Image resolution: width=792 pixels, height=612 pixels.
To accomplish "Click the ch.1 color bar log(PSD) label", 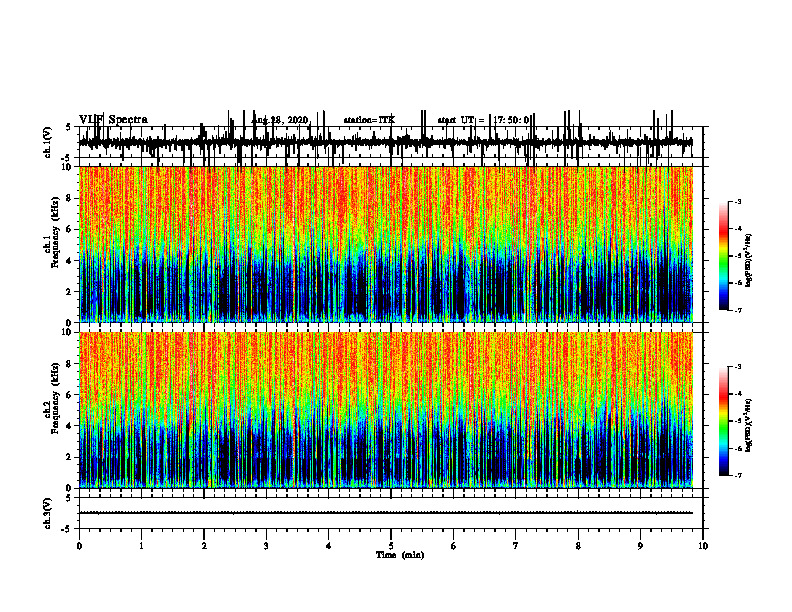I will tap(749, 261).
